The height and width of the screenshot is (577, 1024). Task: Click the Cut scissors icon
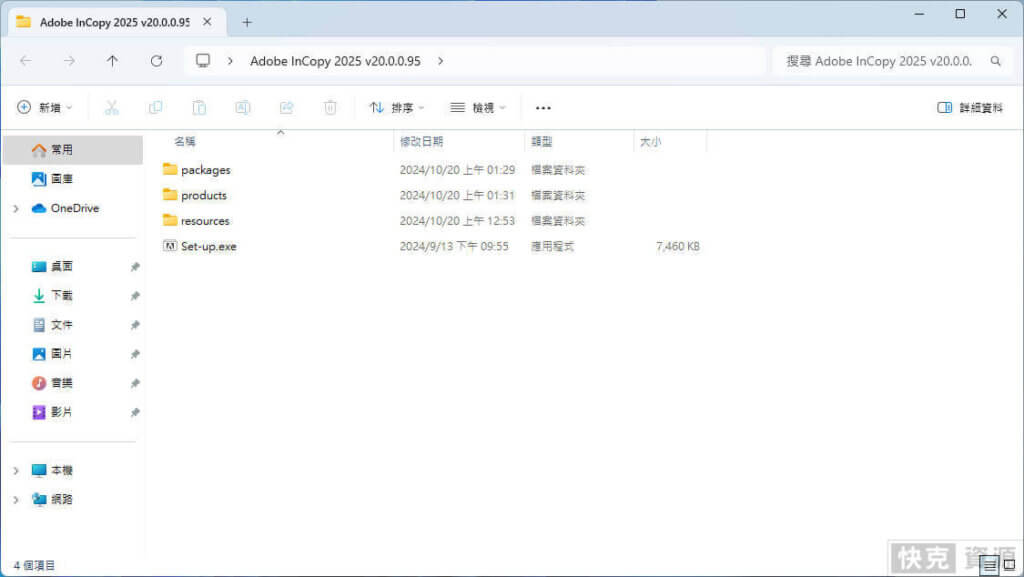tap(112, 108)
